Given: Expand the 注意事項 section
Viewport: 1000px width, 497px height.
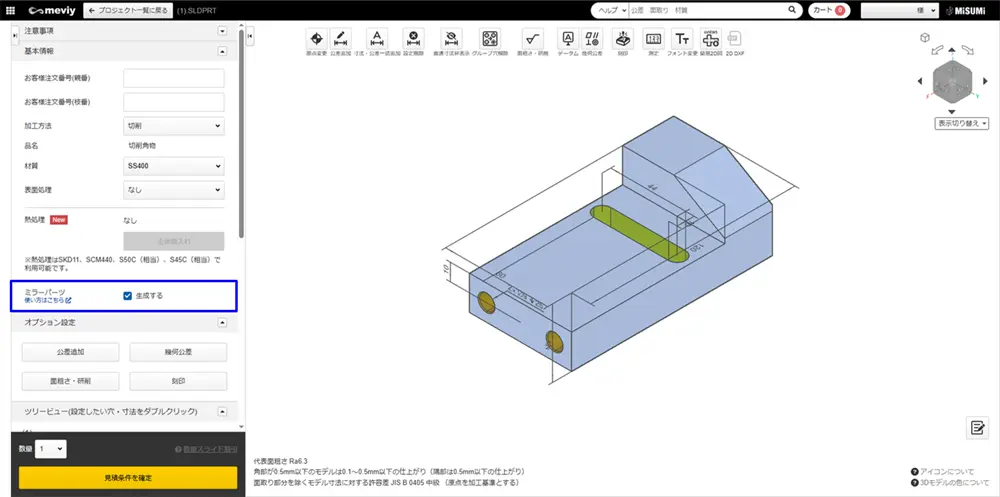Looking at the screenshot, I should pyautogui.click(x=221, y=32).
